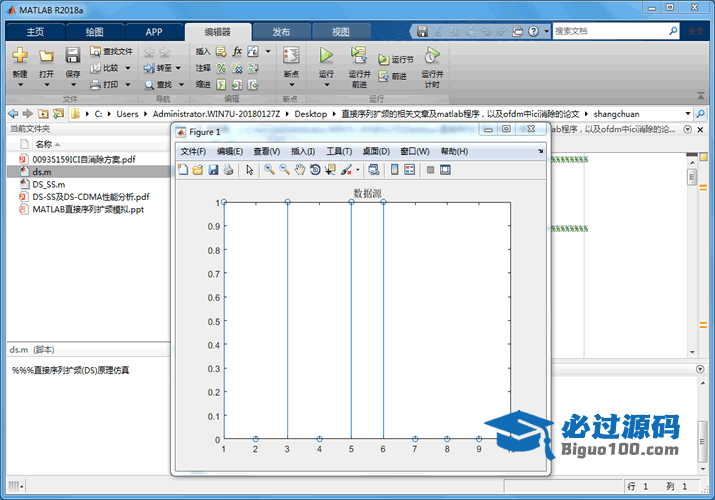Toggle Link Plot tool in Figure 1 toolbar
The height and width of the screenshot is (500, 715).
click(374, 170)
